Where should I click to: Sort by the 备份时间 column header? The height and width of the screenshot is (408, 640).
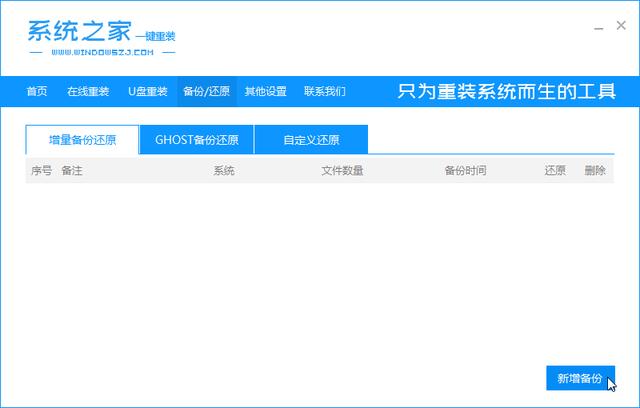click(x=465, y=171)
